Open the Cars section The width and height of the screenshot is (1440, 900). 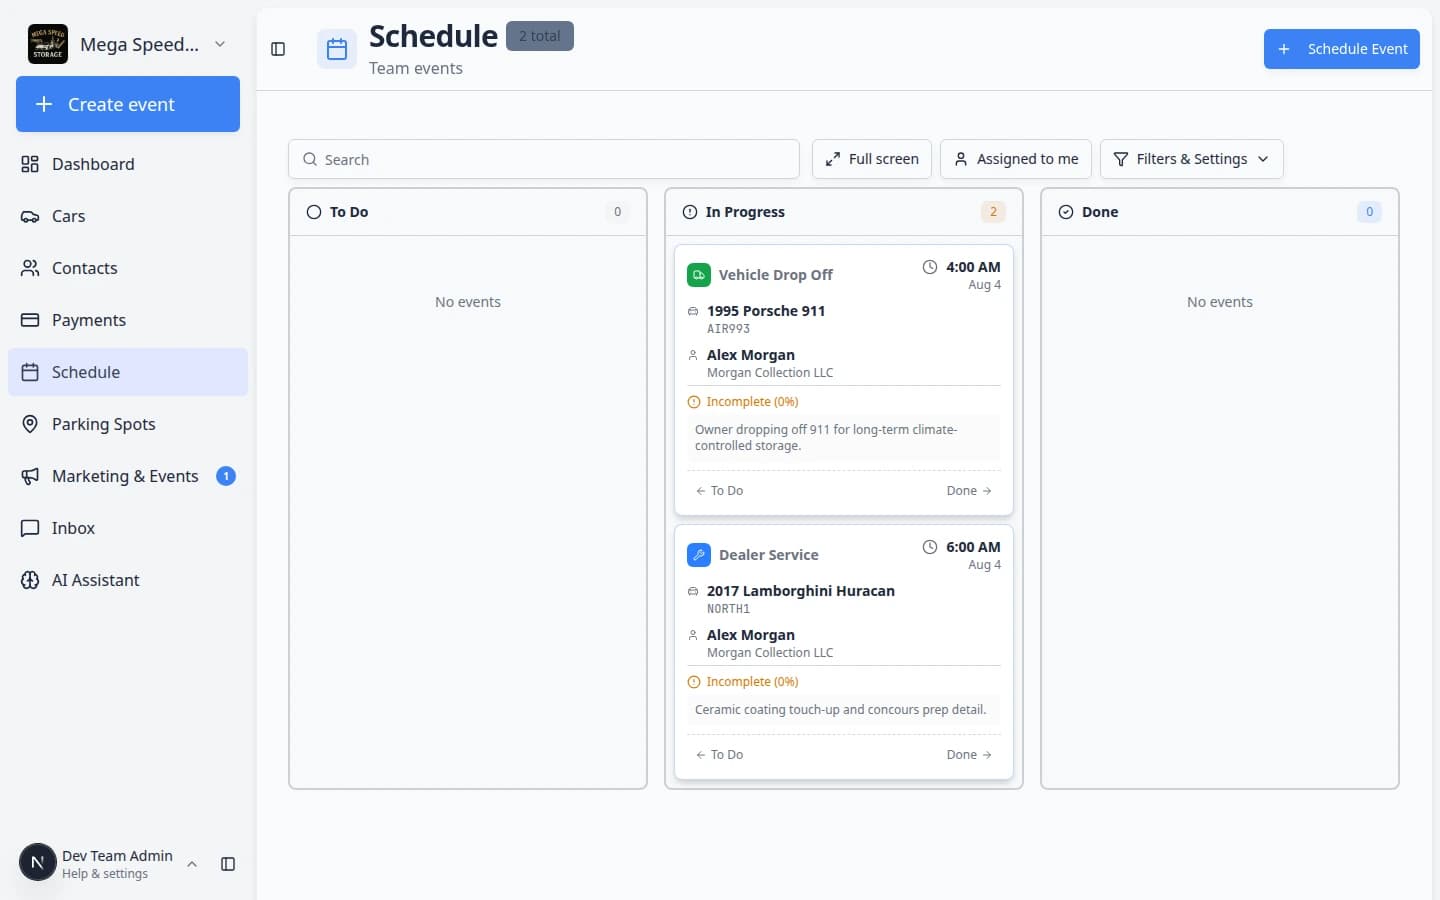[x=128, y=216]
